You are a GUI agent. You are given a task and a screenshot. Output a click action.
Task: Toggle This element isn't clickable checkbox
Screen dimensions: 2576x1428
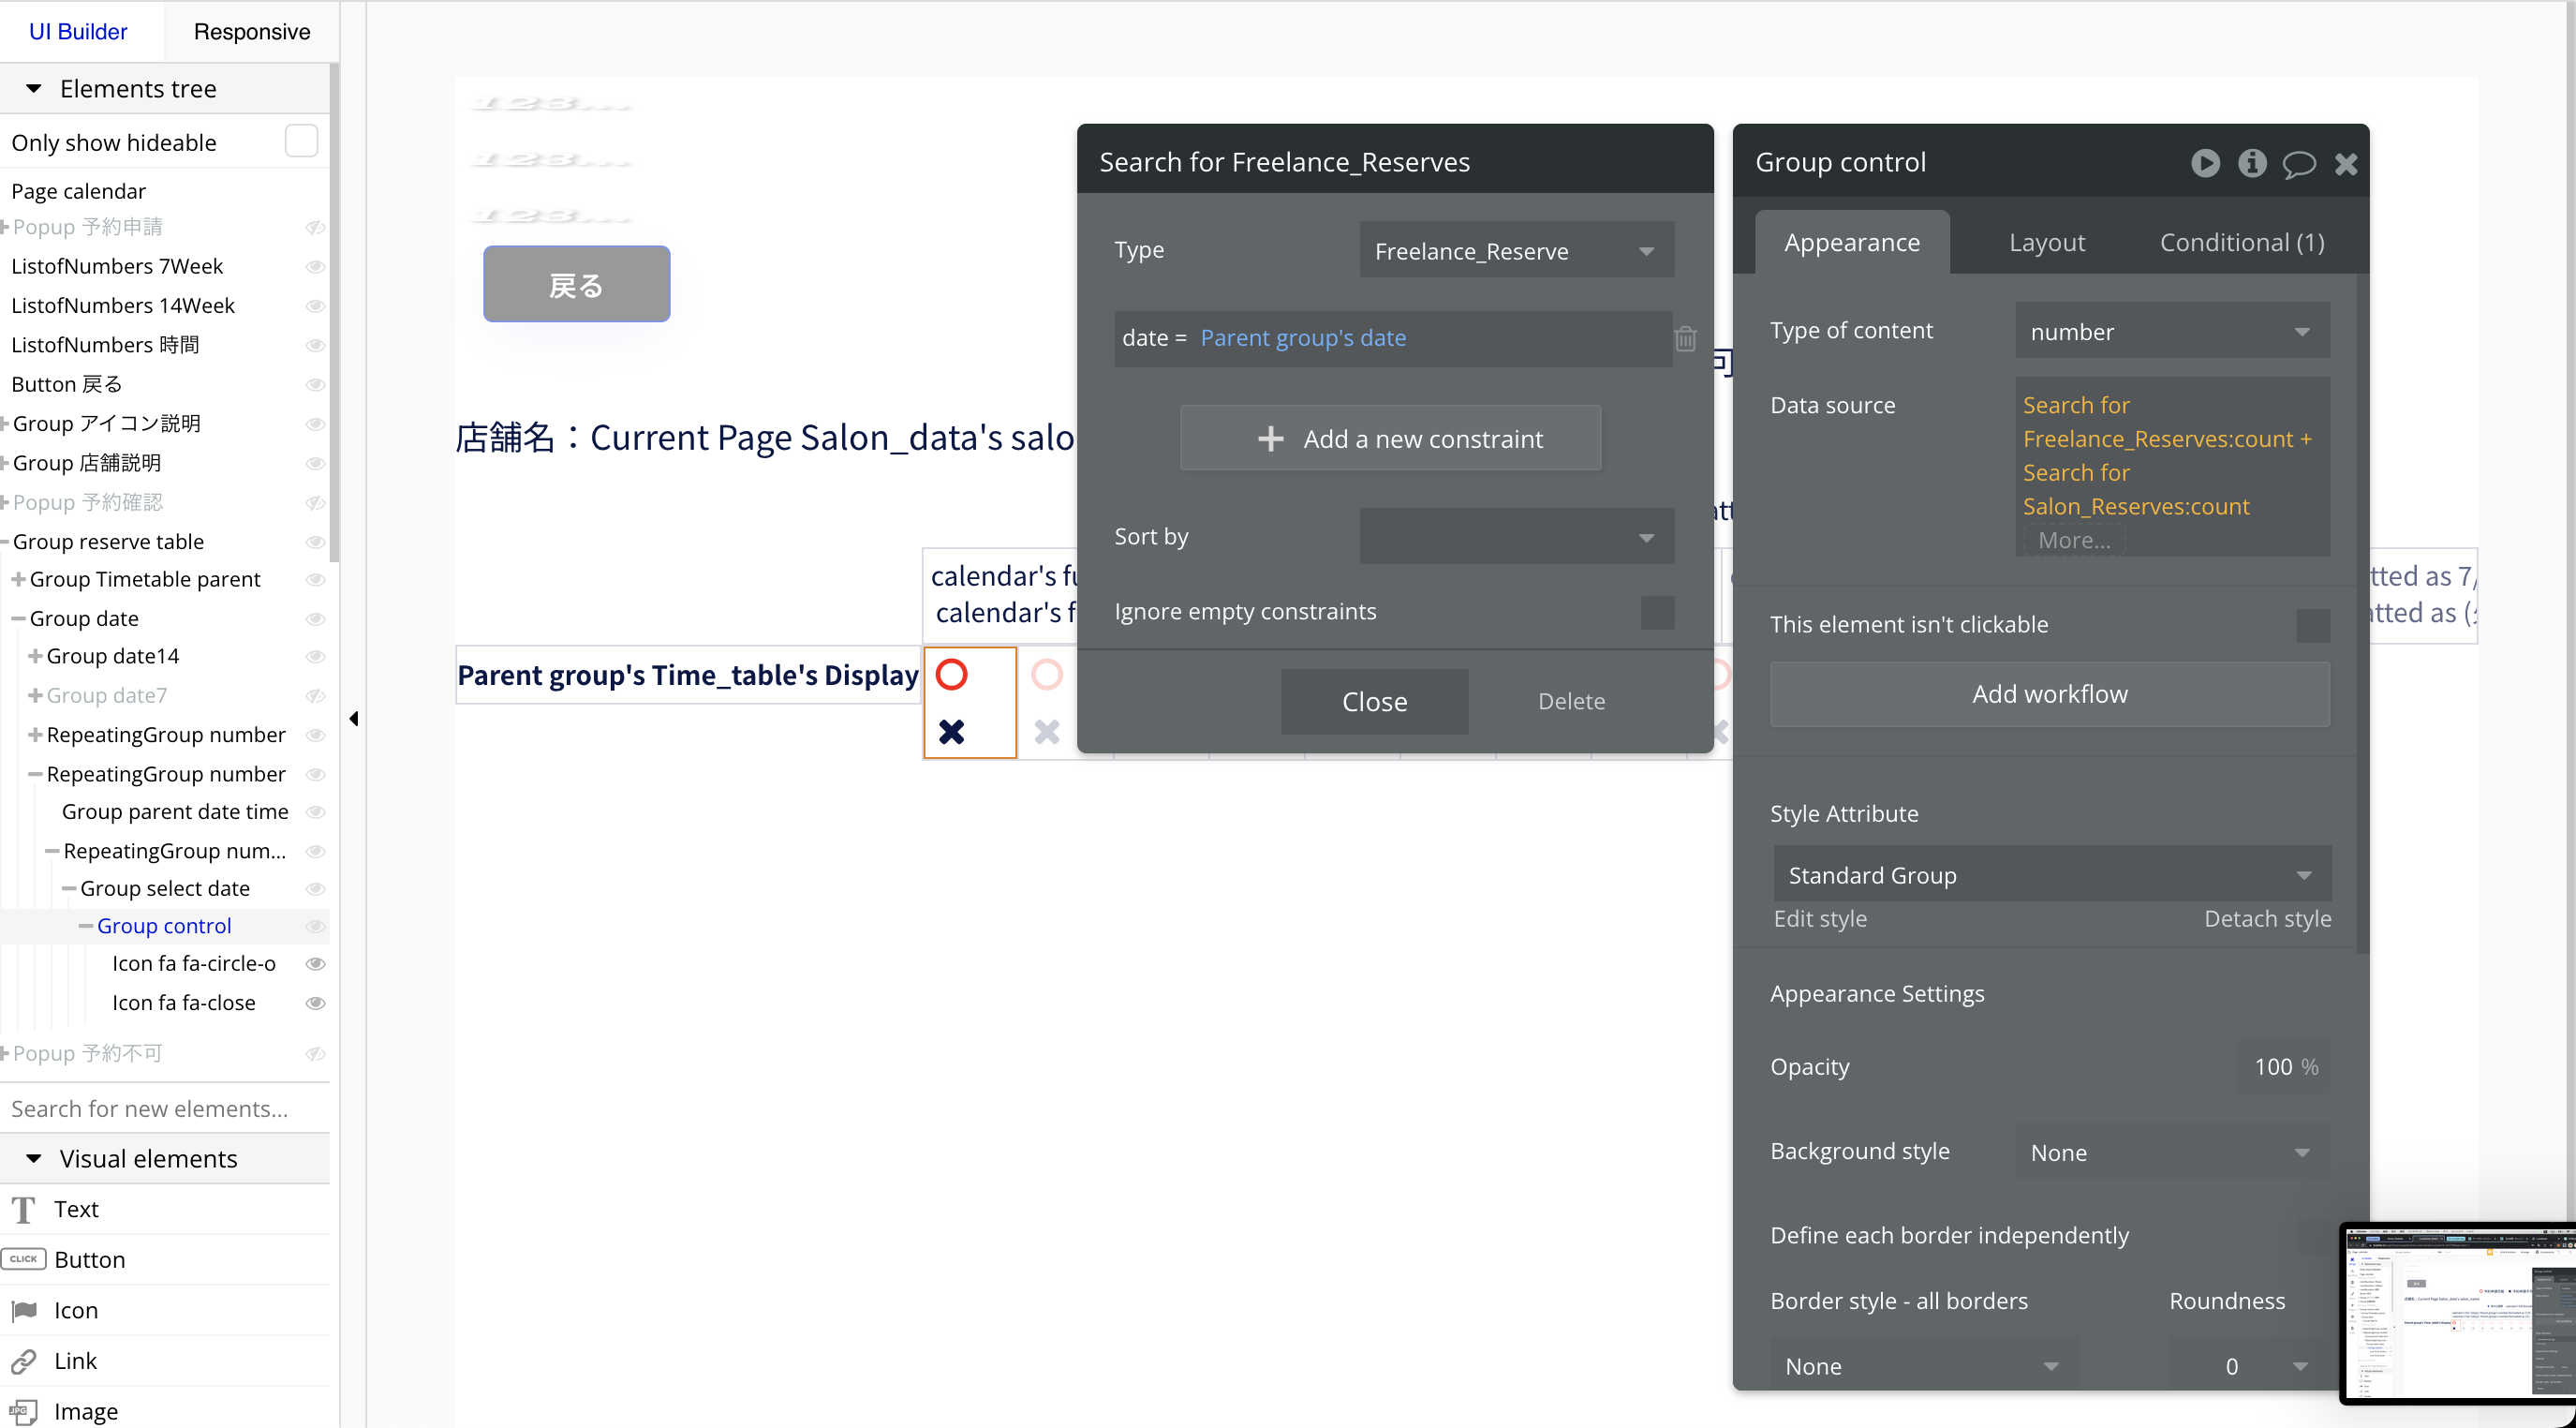click(x=2312, y=625)
